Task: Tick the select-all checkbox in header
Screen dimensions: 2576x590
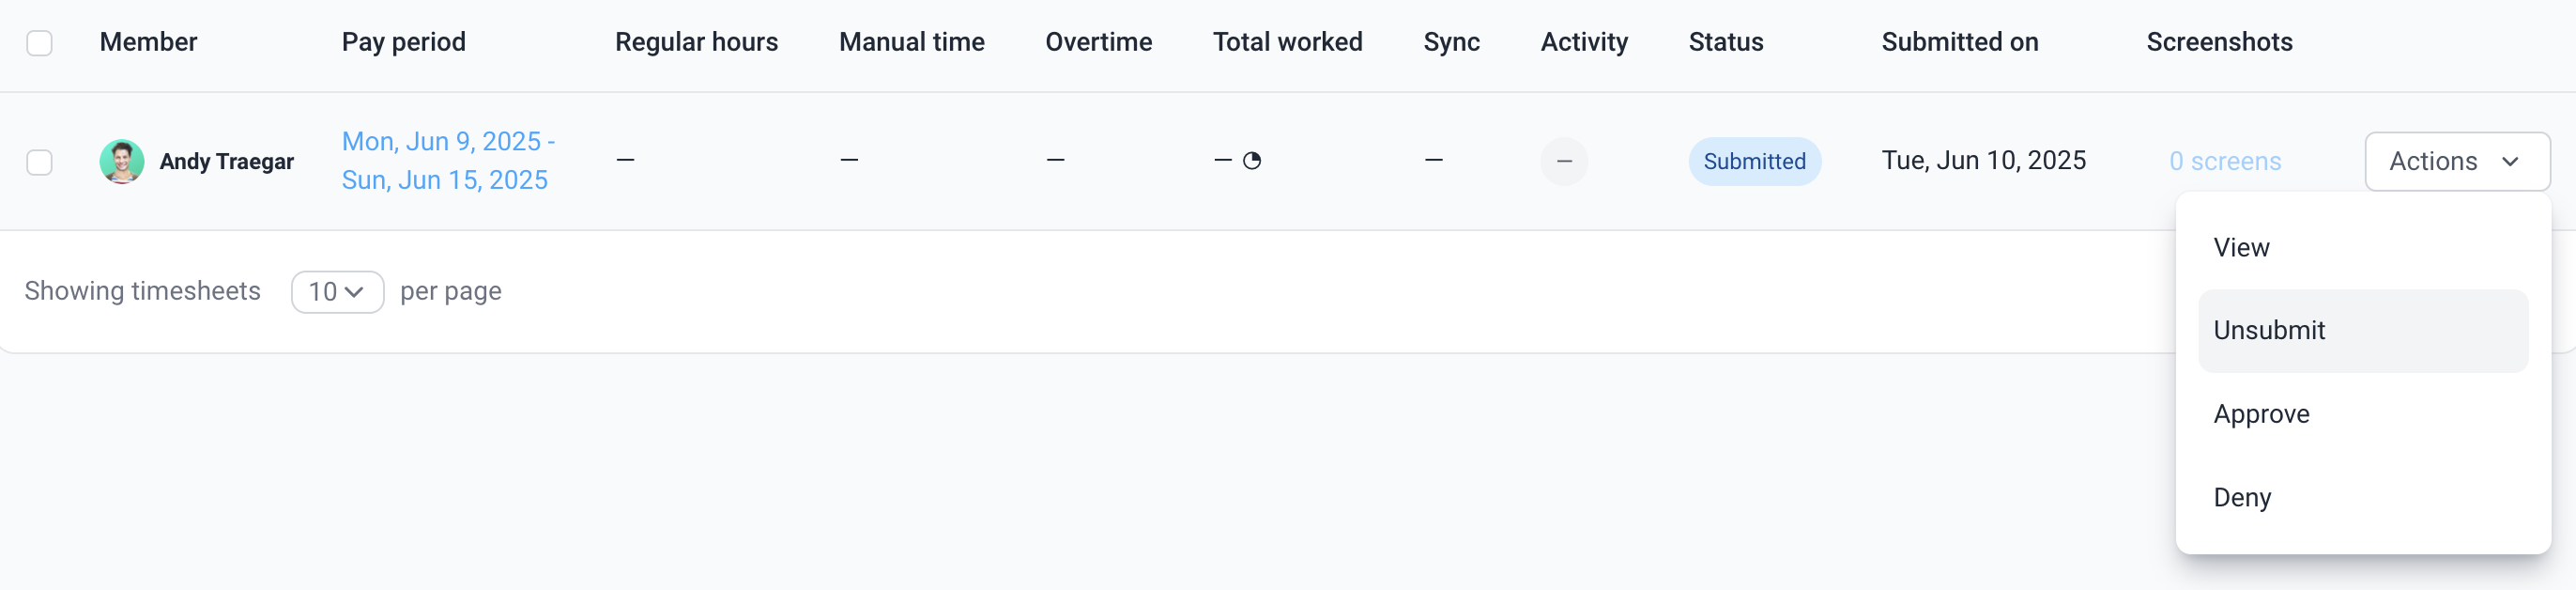Action: [x=39, y=43]
